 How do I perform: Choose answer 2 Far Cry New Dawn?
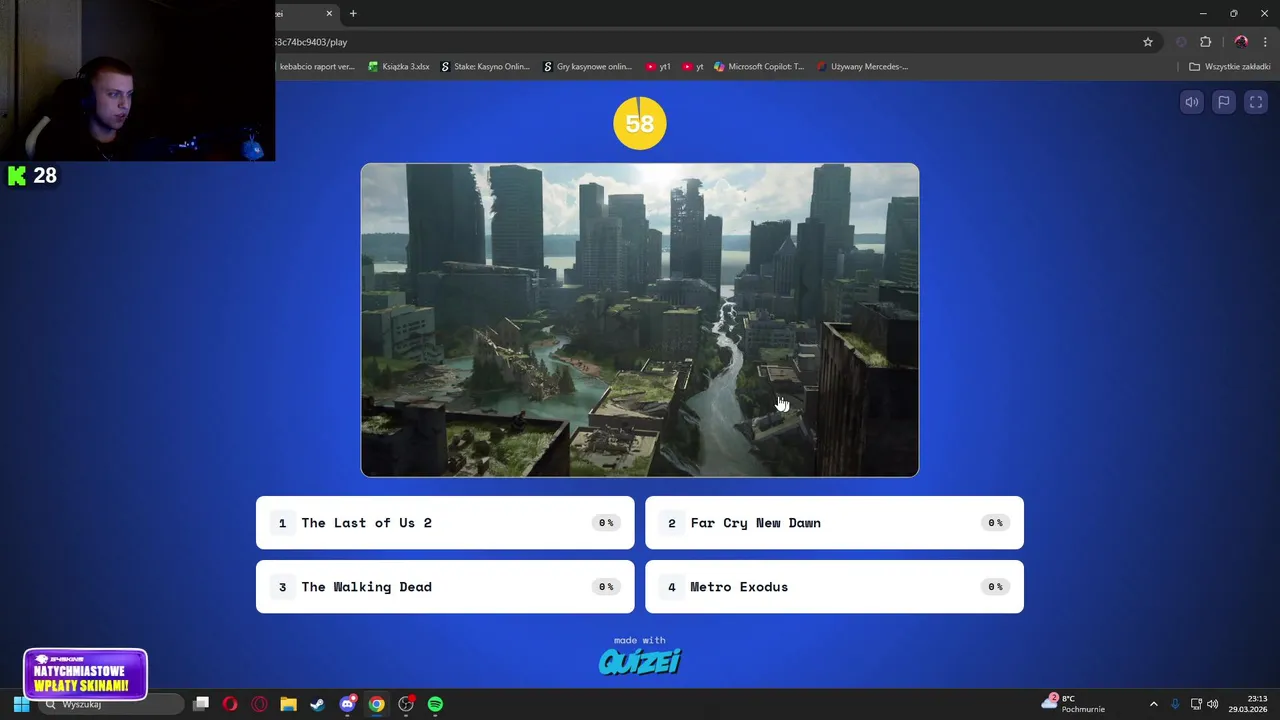point(834,523)
